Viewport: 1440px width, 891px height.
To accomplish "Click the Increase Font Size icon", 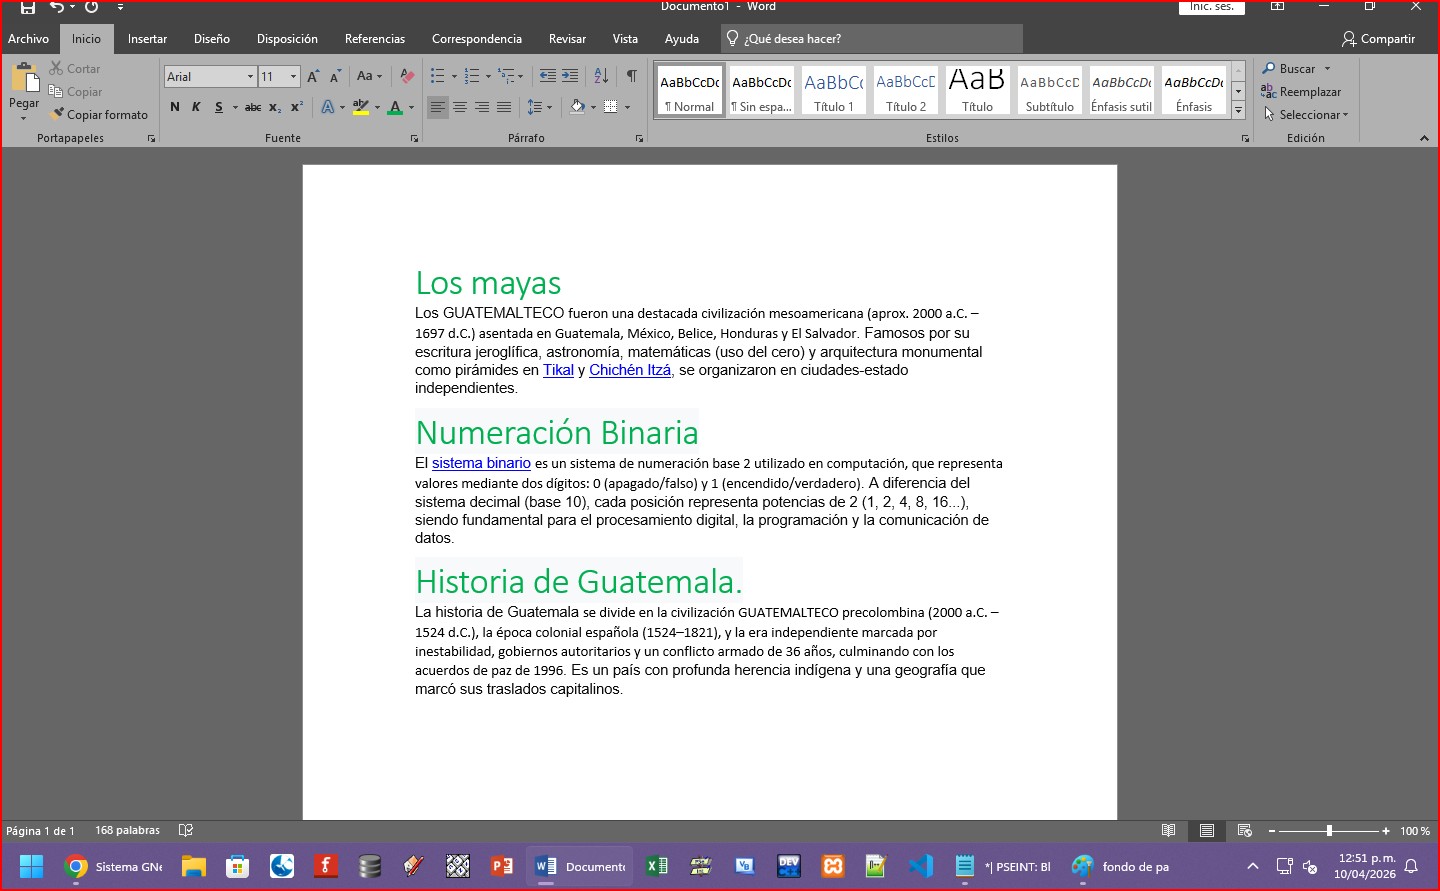I will tap(313, 76).
